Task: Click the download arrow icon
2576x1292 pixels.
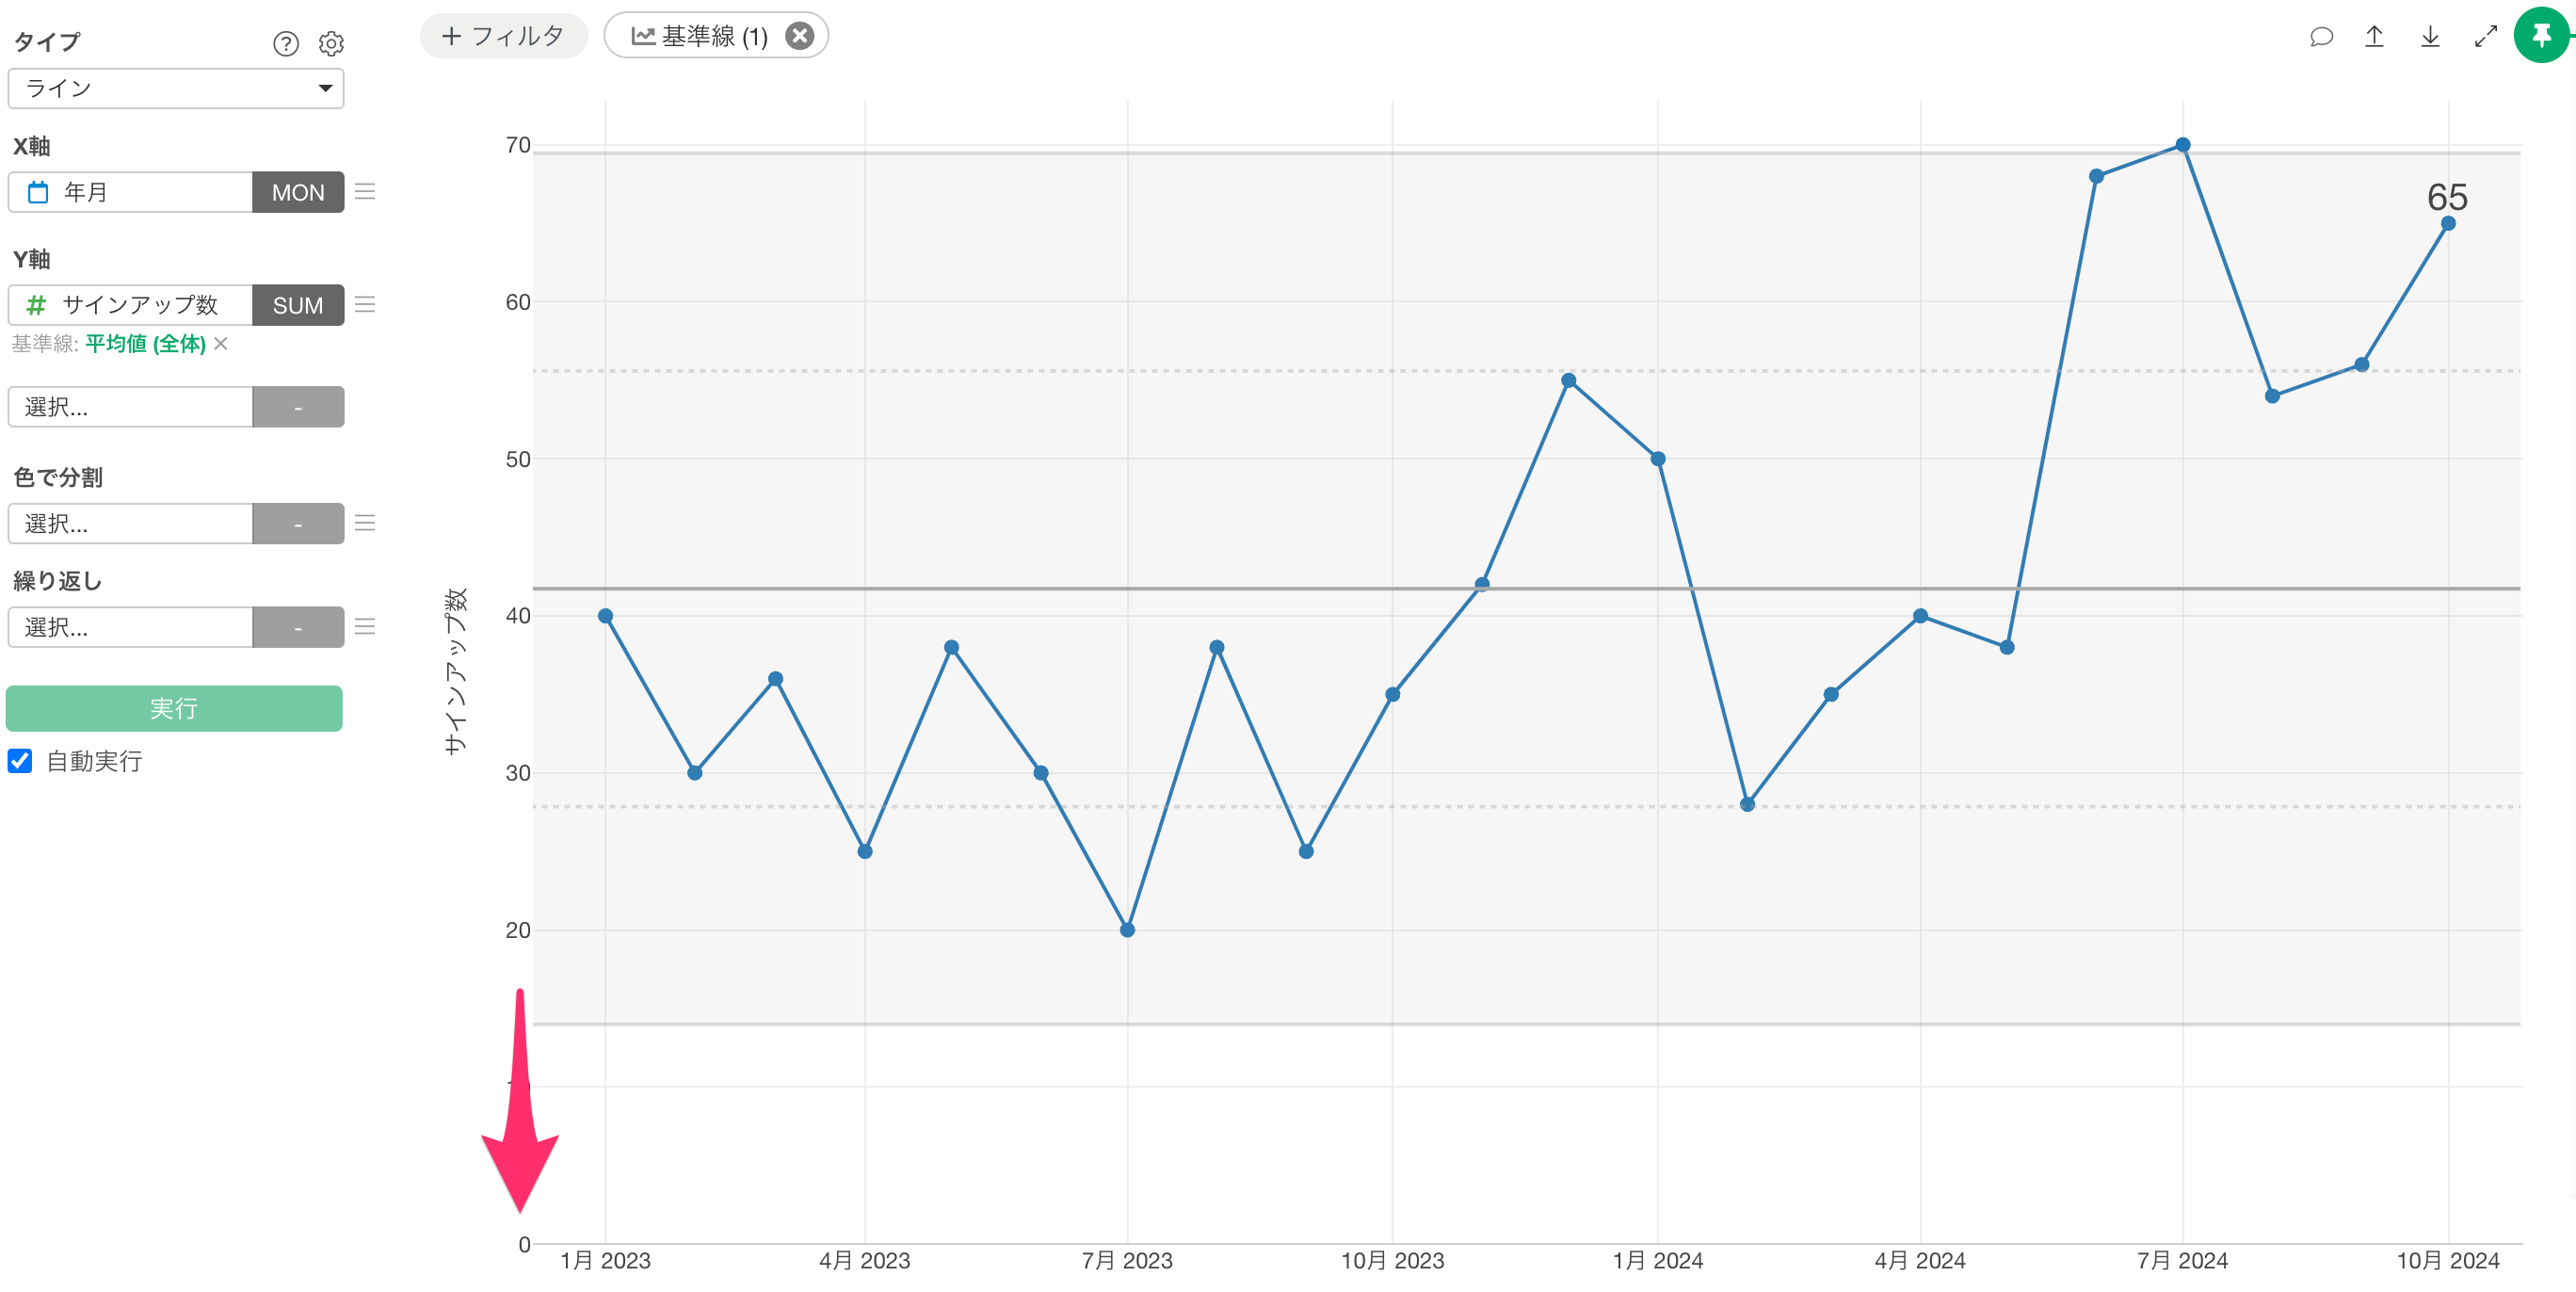Action: click(2429, 37)
